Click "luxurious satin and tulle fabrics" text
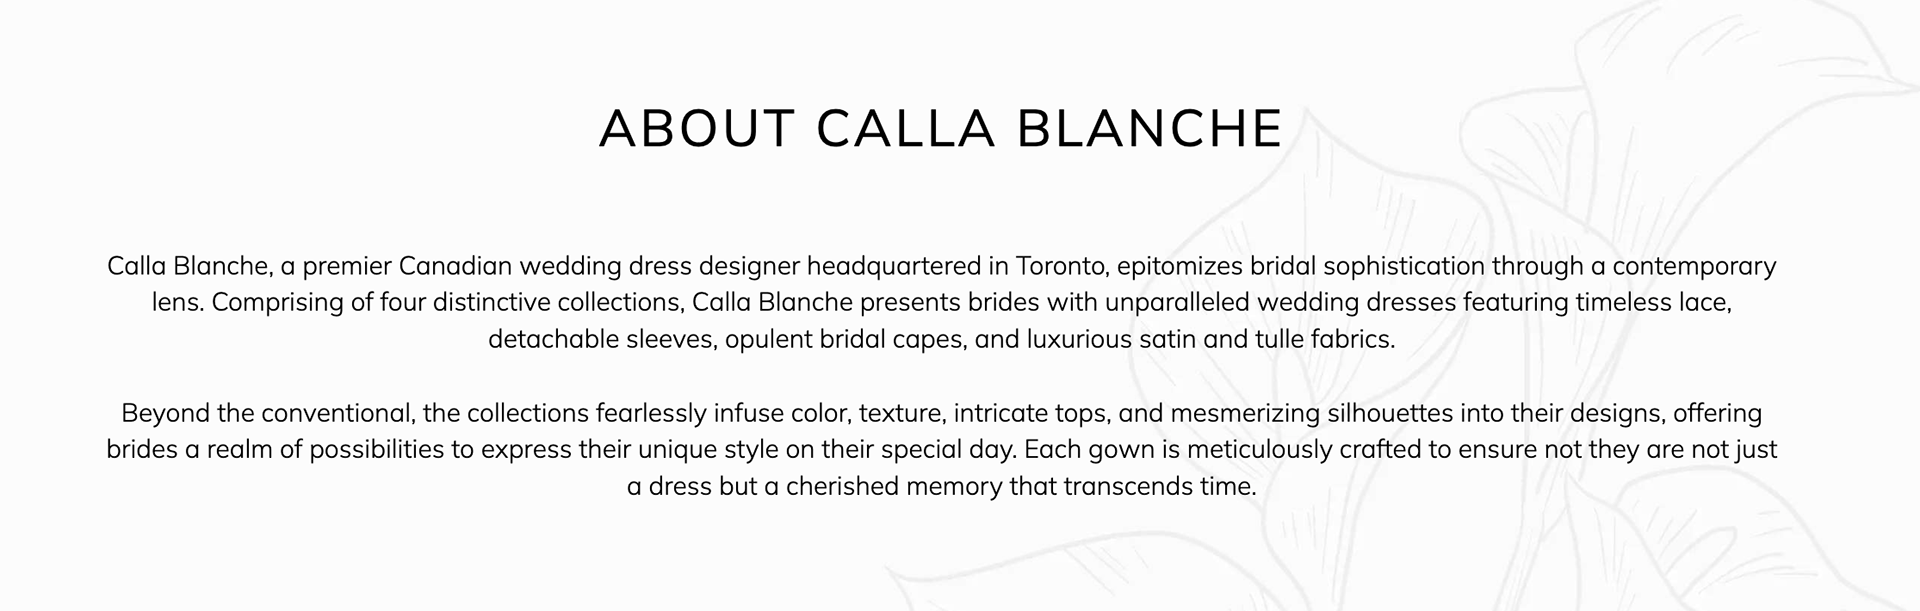1920x611 pixels. point(1210,340)
